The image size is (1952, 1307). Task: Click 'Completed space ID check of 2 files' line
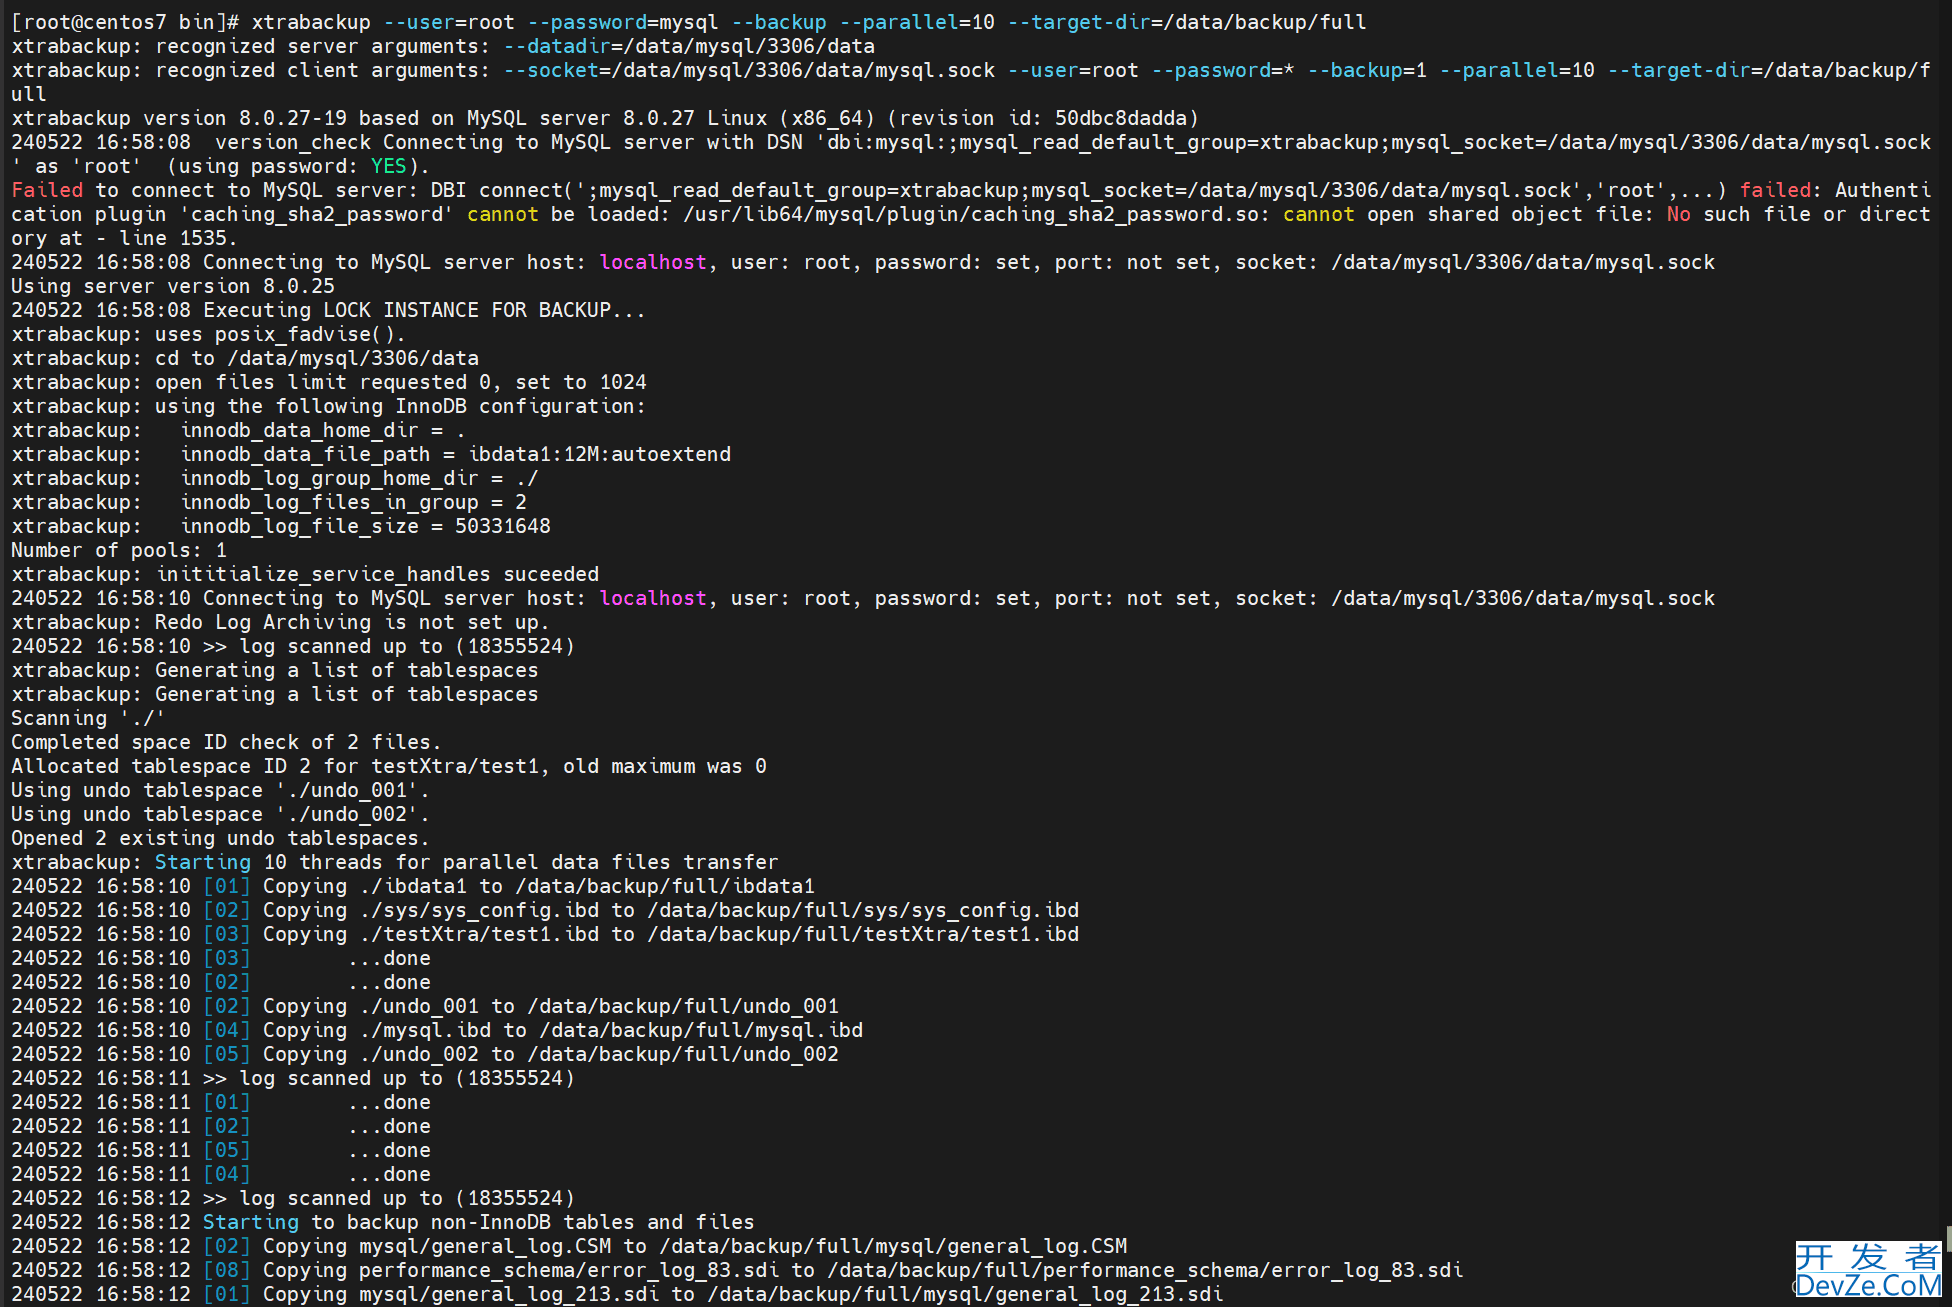(226, 742)
